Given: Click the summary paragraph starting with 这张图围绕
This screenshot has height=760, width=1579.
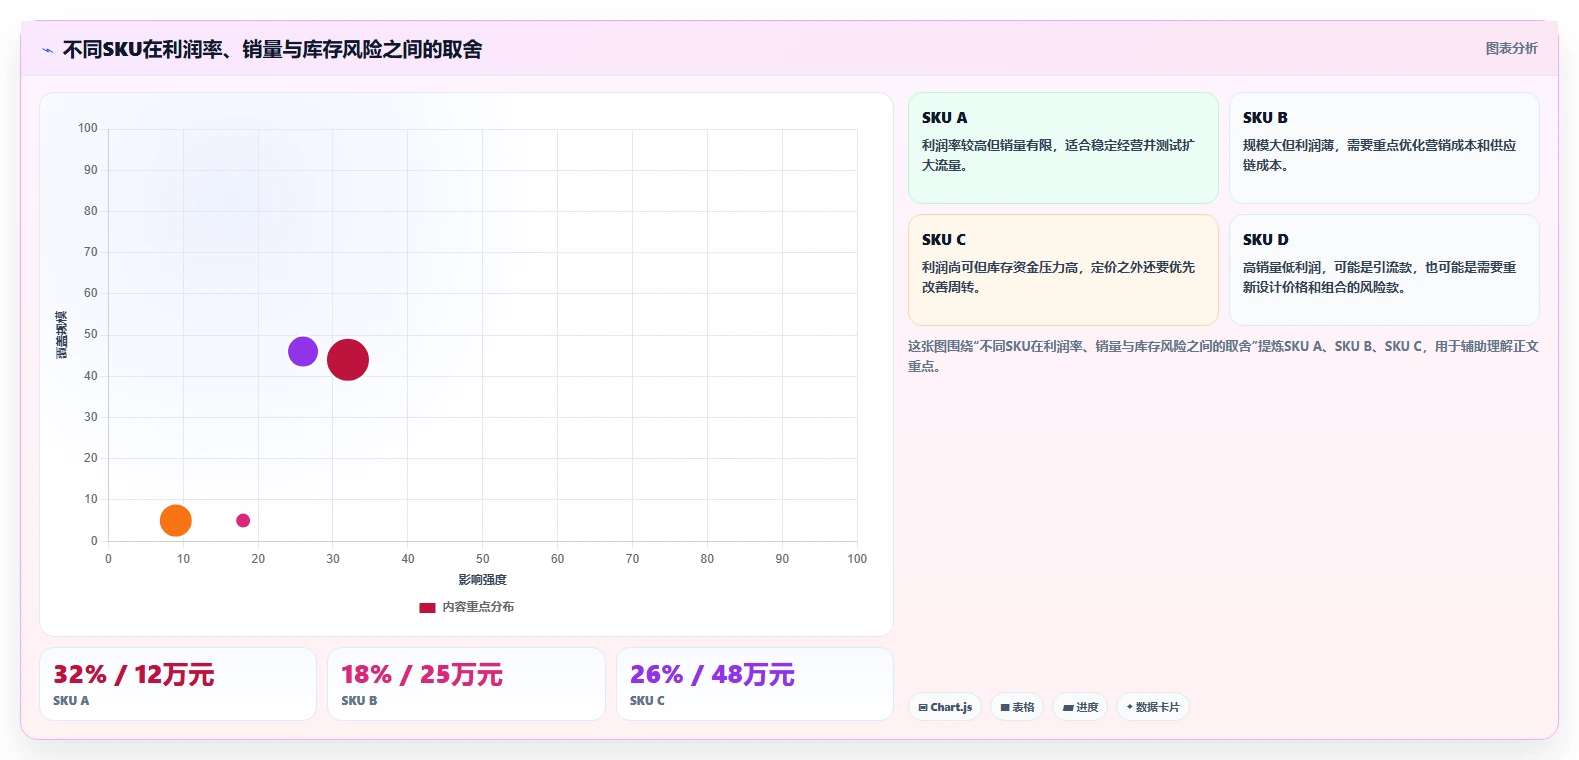Looking at the screenshot, I should click(1223, 356).
